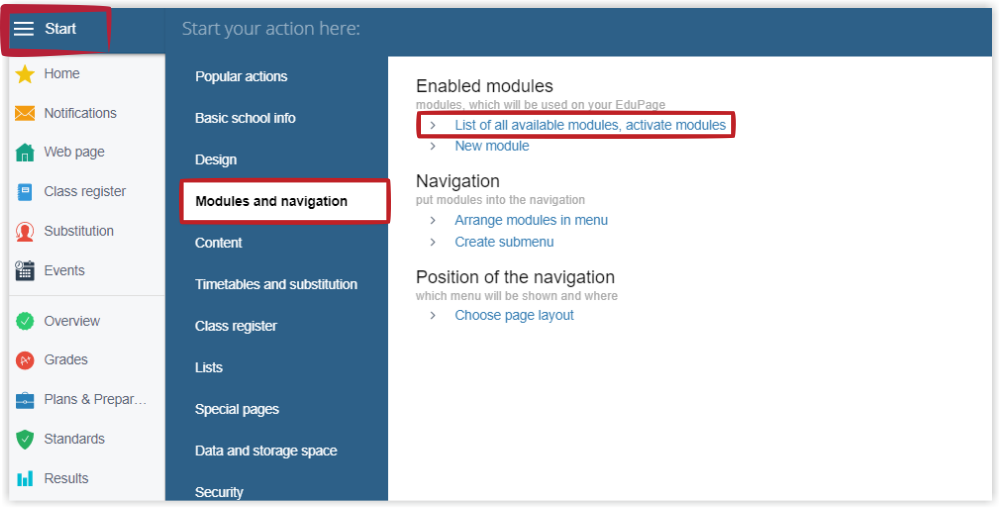Open the Design menu category
This screenshot has height=508, width=1000.
[216, 160]
